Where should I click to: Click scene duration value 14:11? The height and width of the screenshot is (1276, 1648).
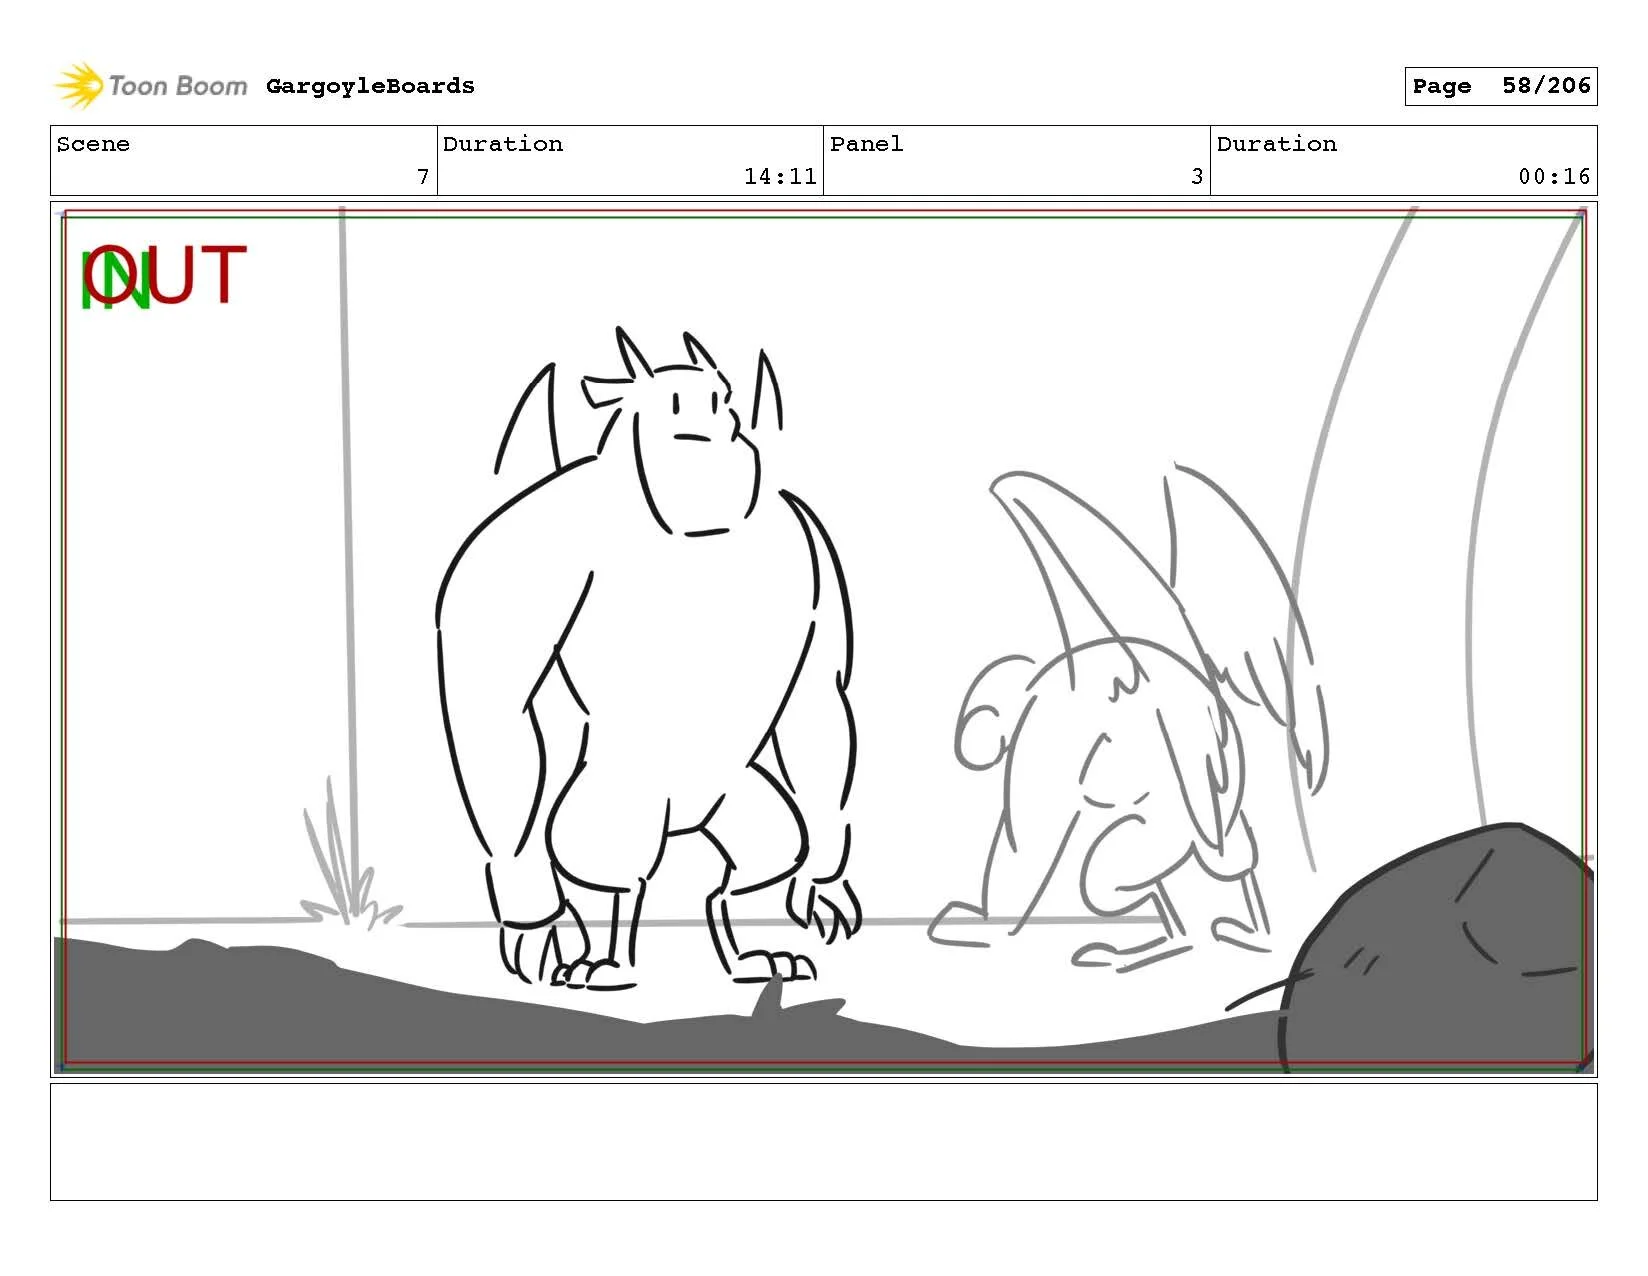click(x=780, y=177)
